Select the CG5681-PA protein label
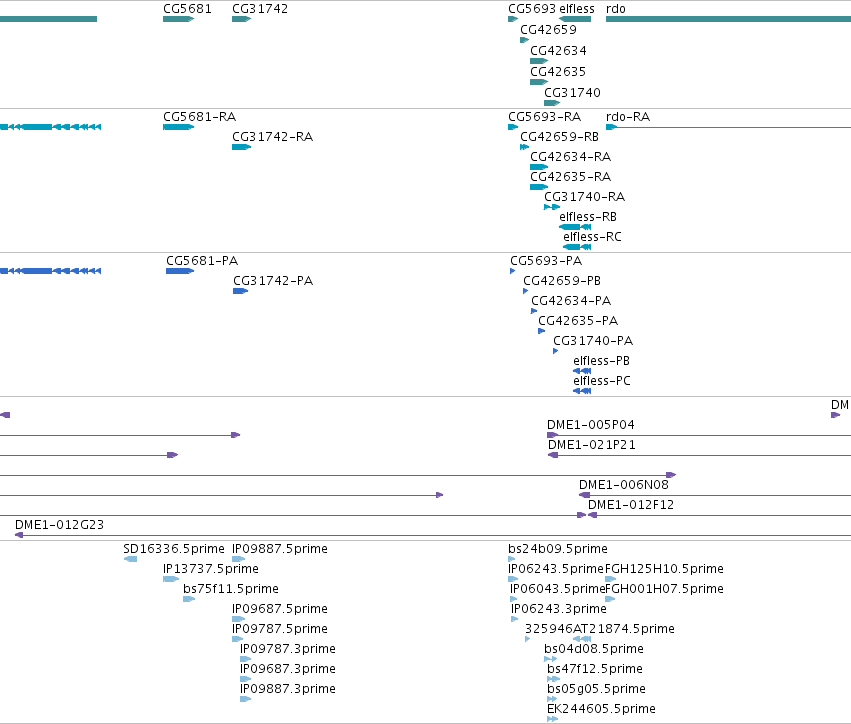Screen dimensions: 851x724 pyautogui.click(x=202, y=261)
